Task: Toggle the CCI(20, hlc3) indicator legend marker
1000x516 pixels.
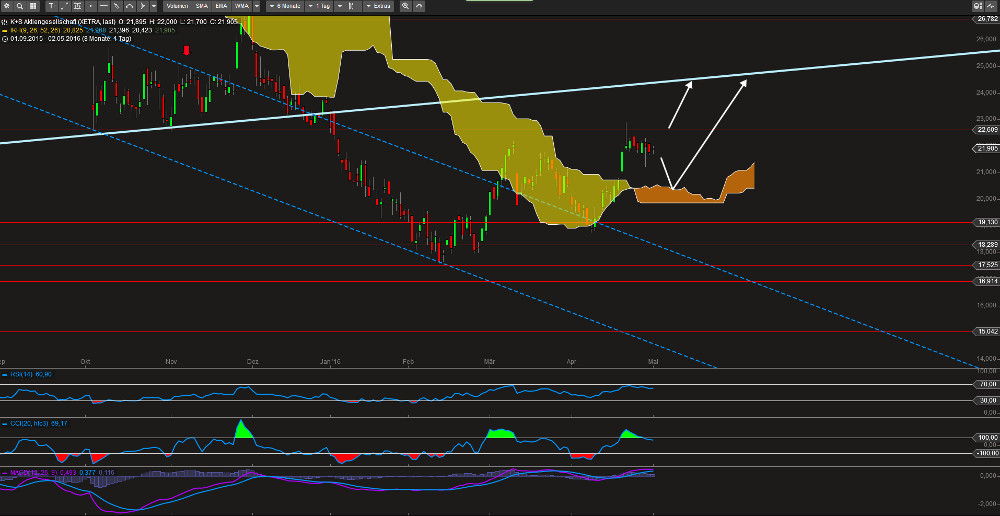Action: click(4, 424)
